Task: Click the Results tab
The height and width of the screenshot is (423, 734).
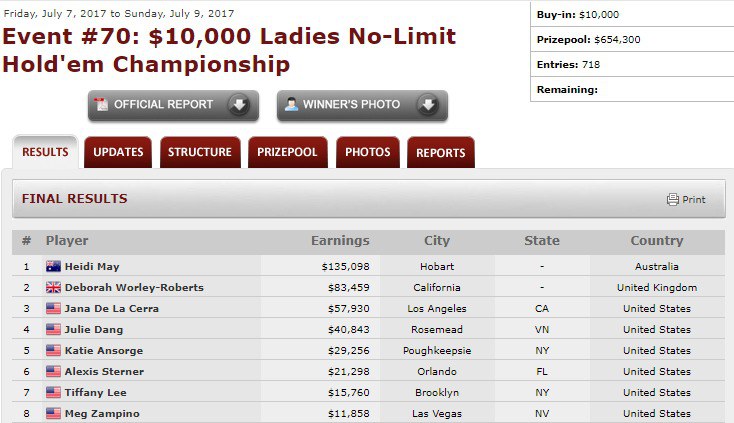Action: pos(45,152)
